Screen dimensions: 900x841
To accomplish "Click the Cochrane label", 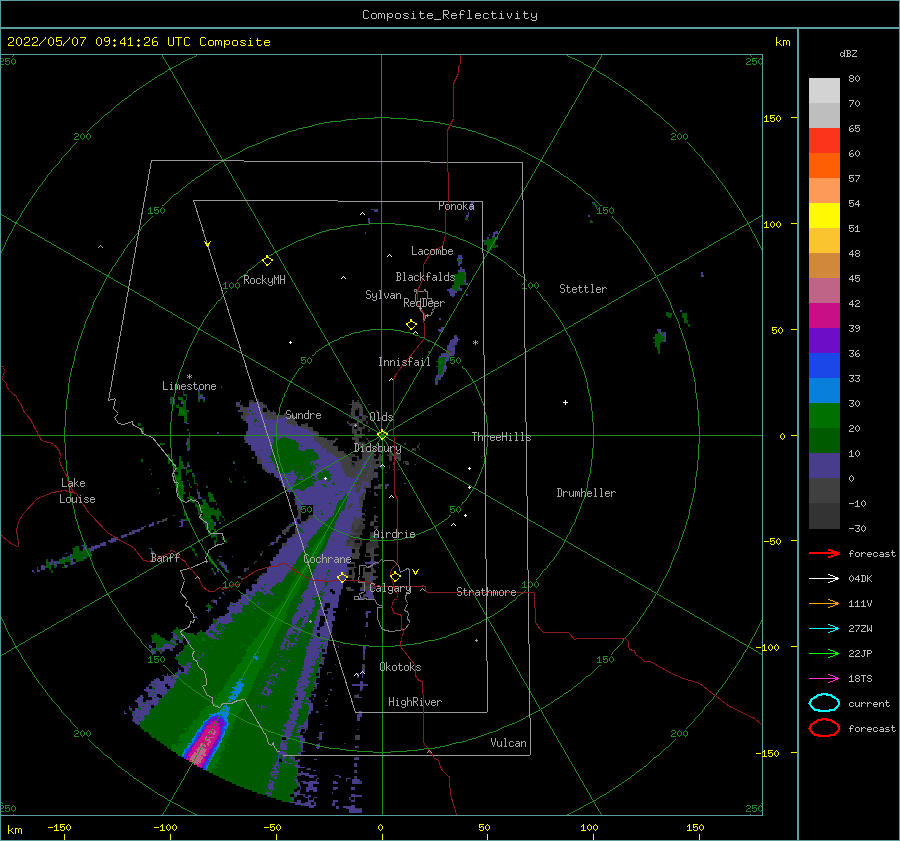I will tap(327, 559).
